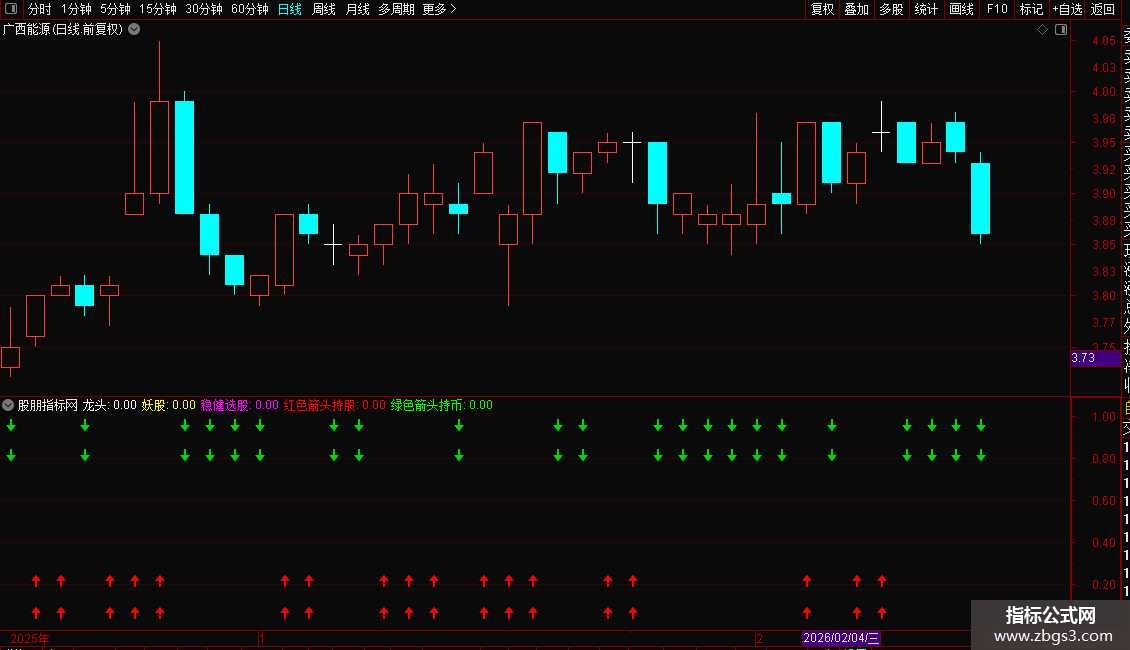The width and height of the screenshot is (1130, 650).
Task: Select the 60分钟 period tab
Action: coord(250,9)
